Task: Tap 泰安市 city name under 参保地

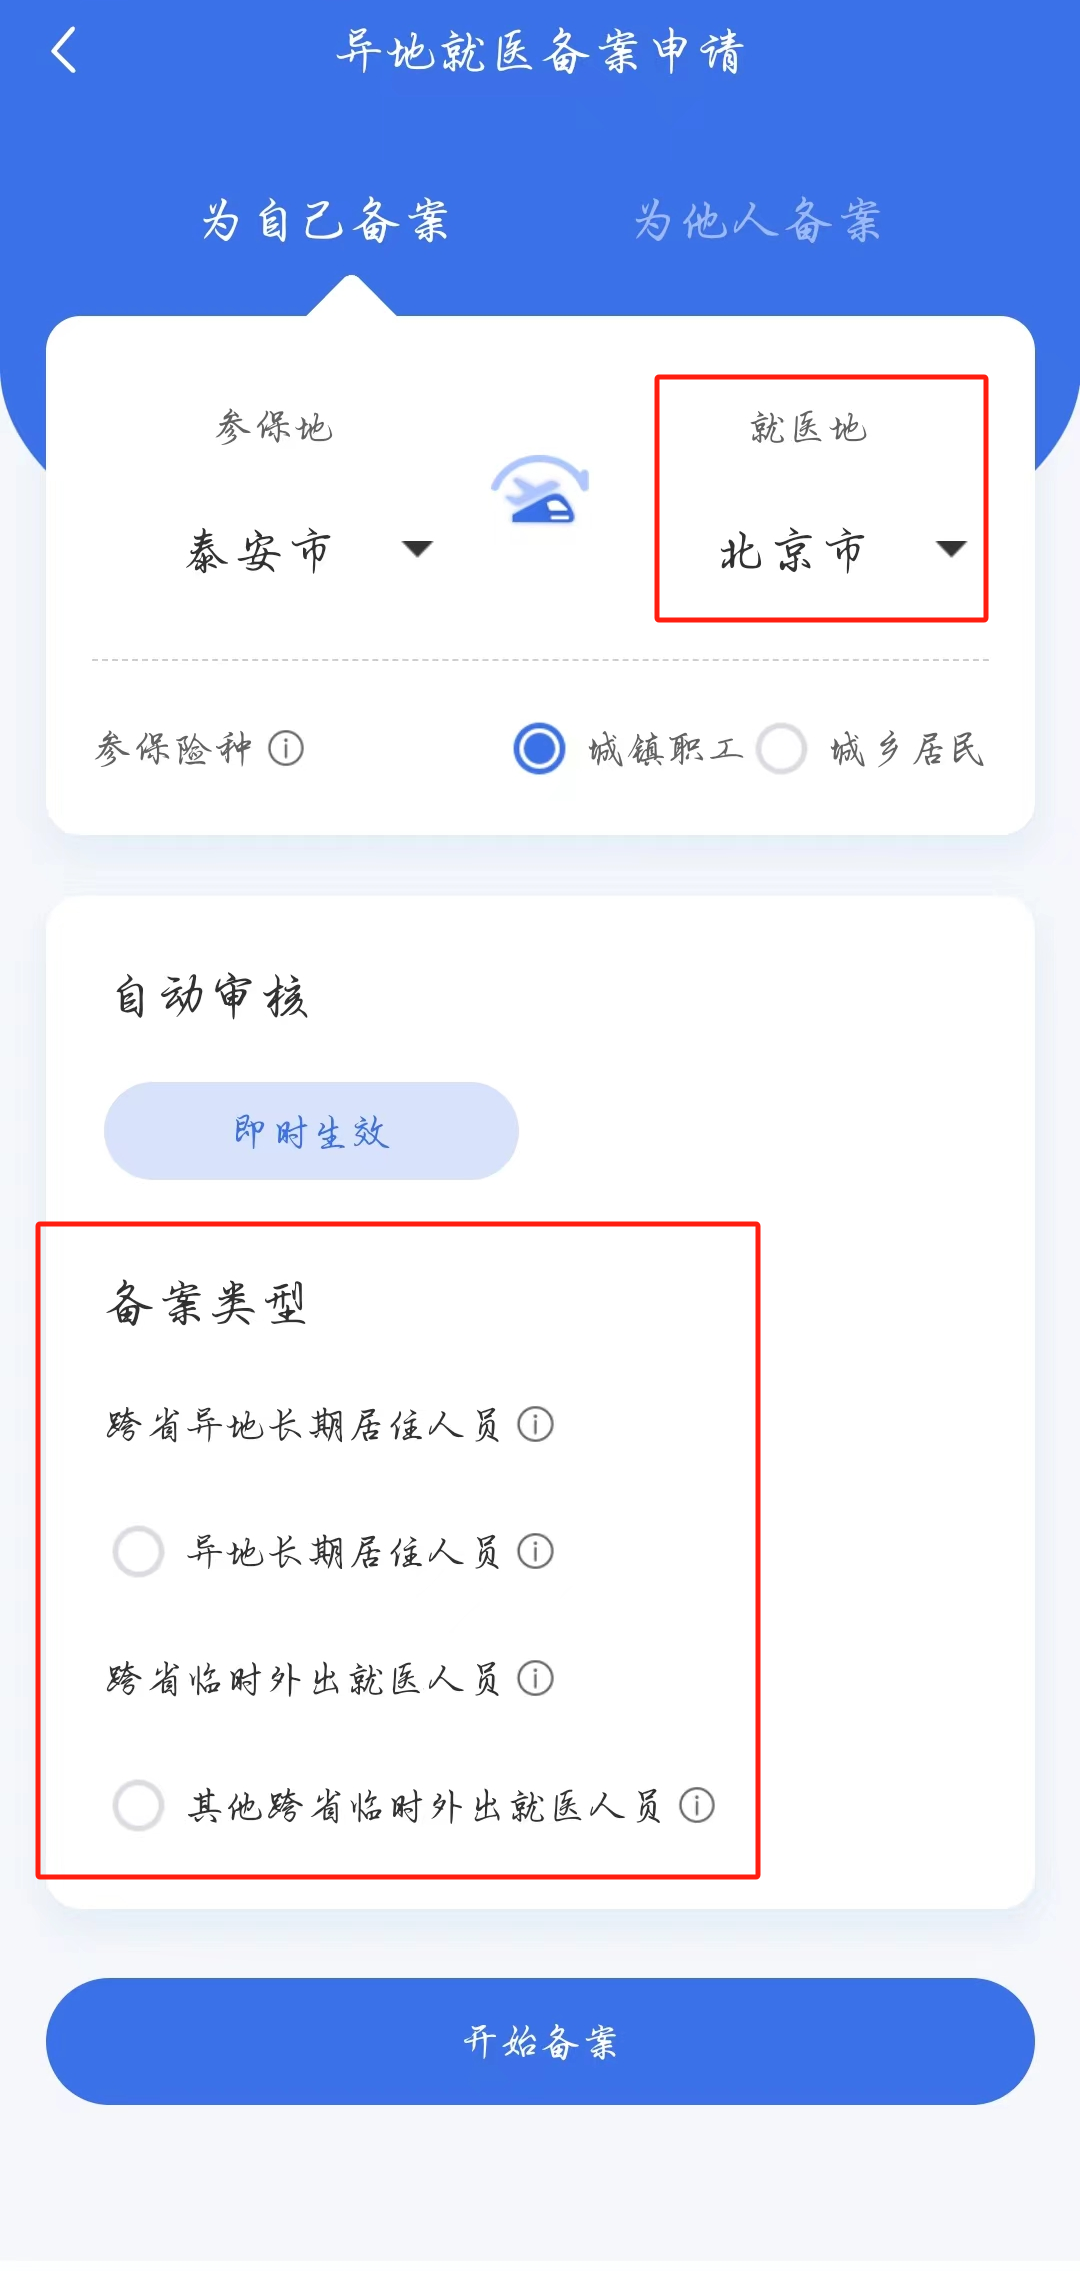Action: [258, 551]
